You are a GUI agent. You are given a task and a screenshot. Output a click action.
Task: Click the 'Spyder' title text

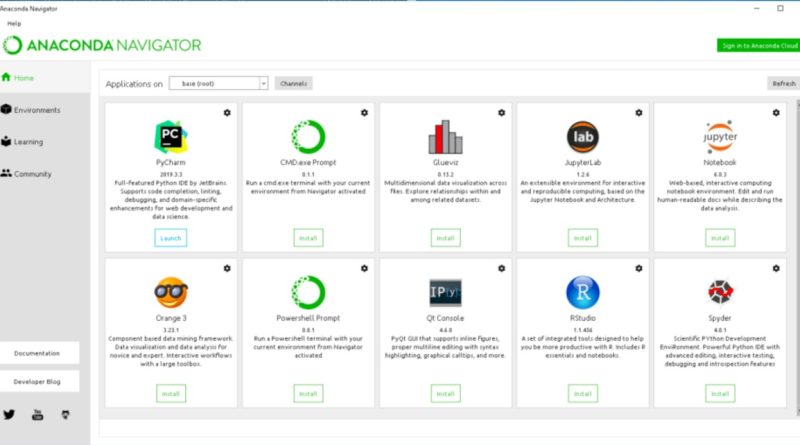pos(720,318)
